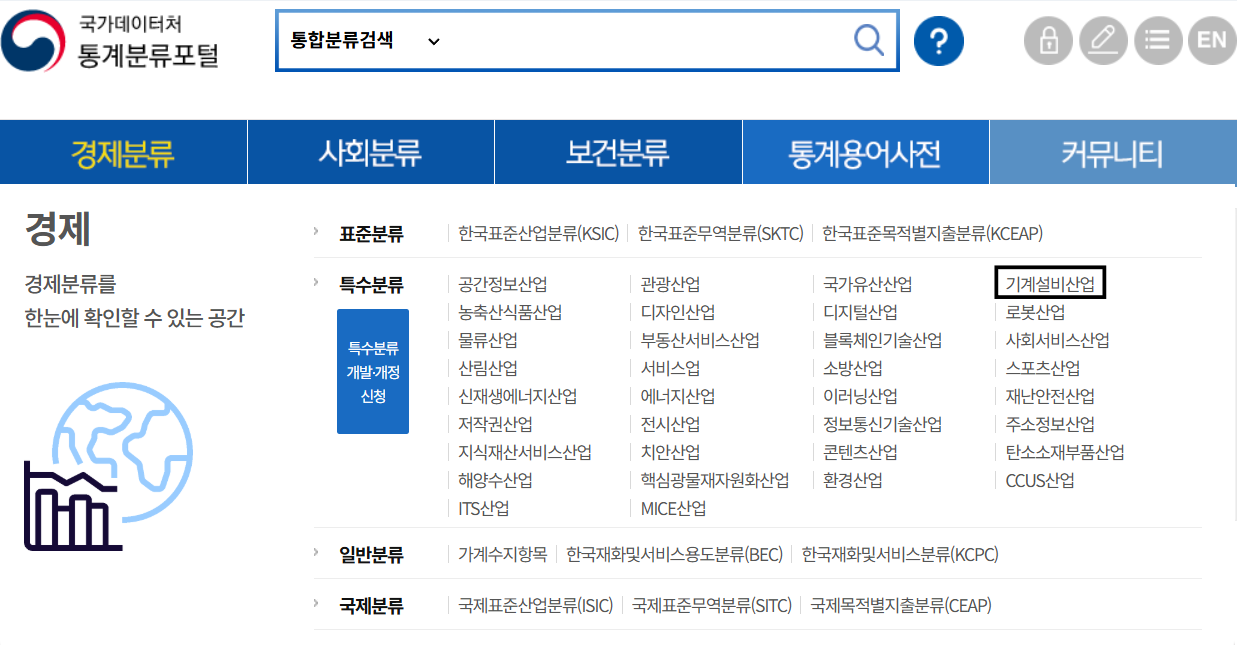Expand the 일반분류 chevron arrow
Image resolution: width=1237 pixels, height=645 pixels.
tap(316, 551)
